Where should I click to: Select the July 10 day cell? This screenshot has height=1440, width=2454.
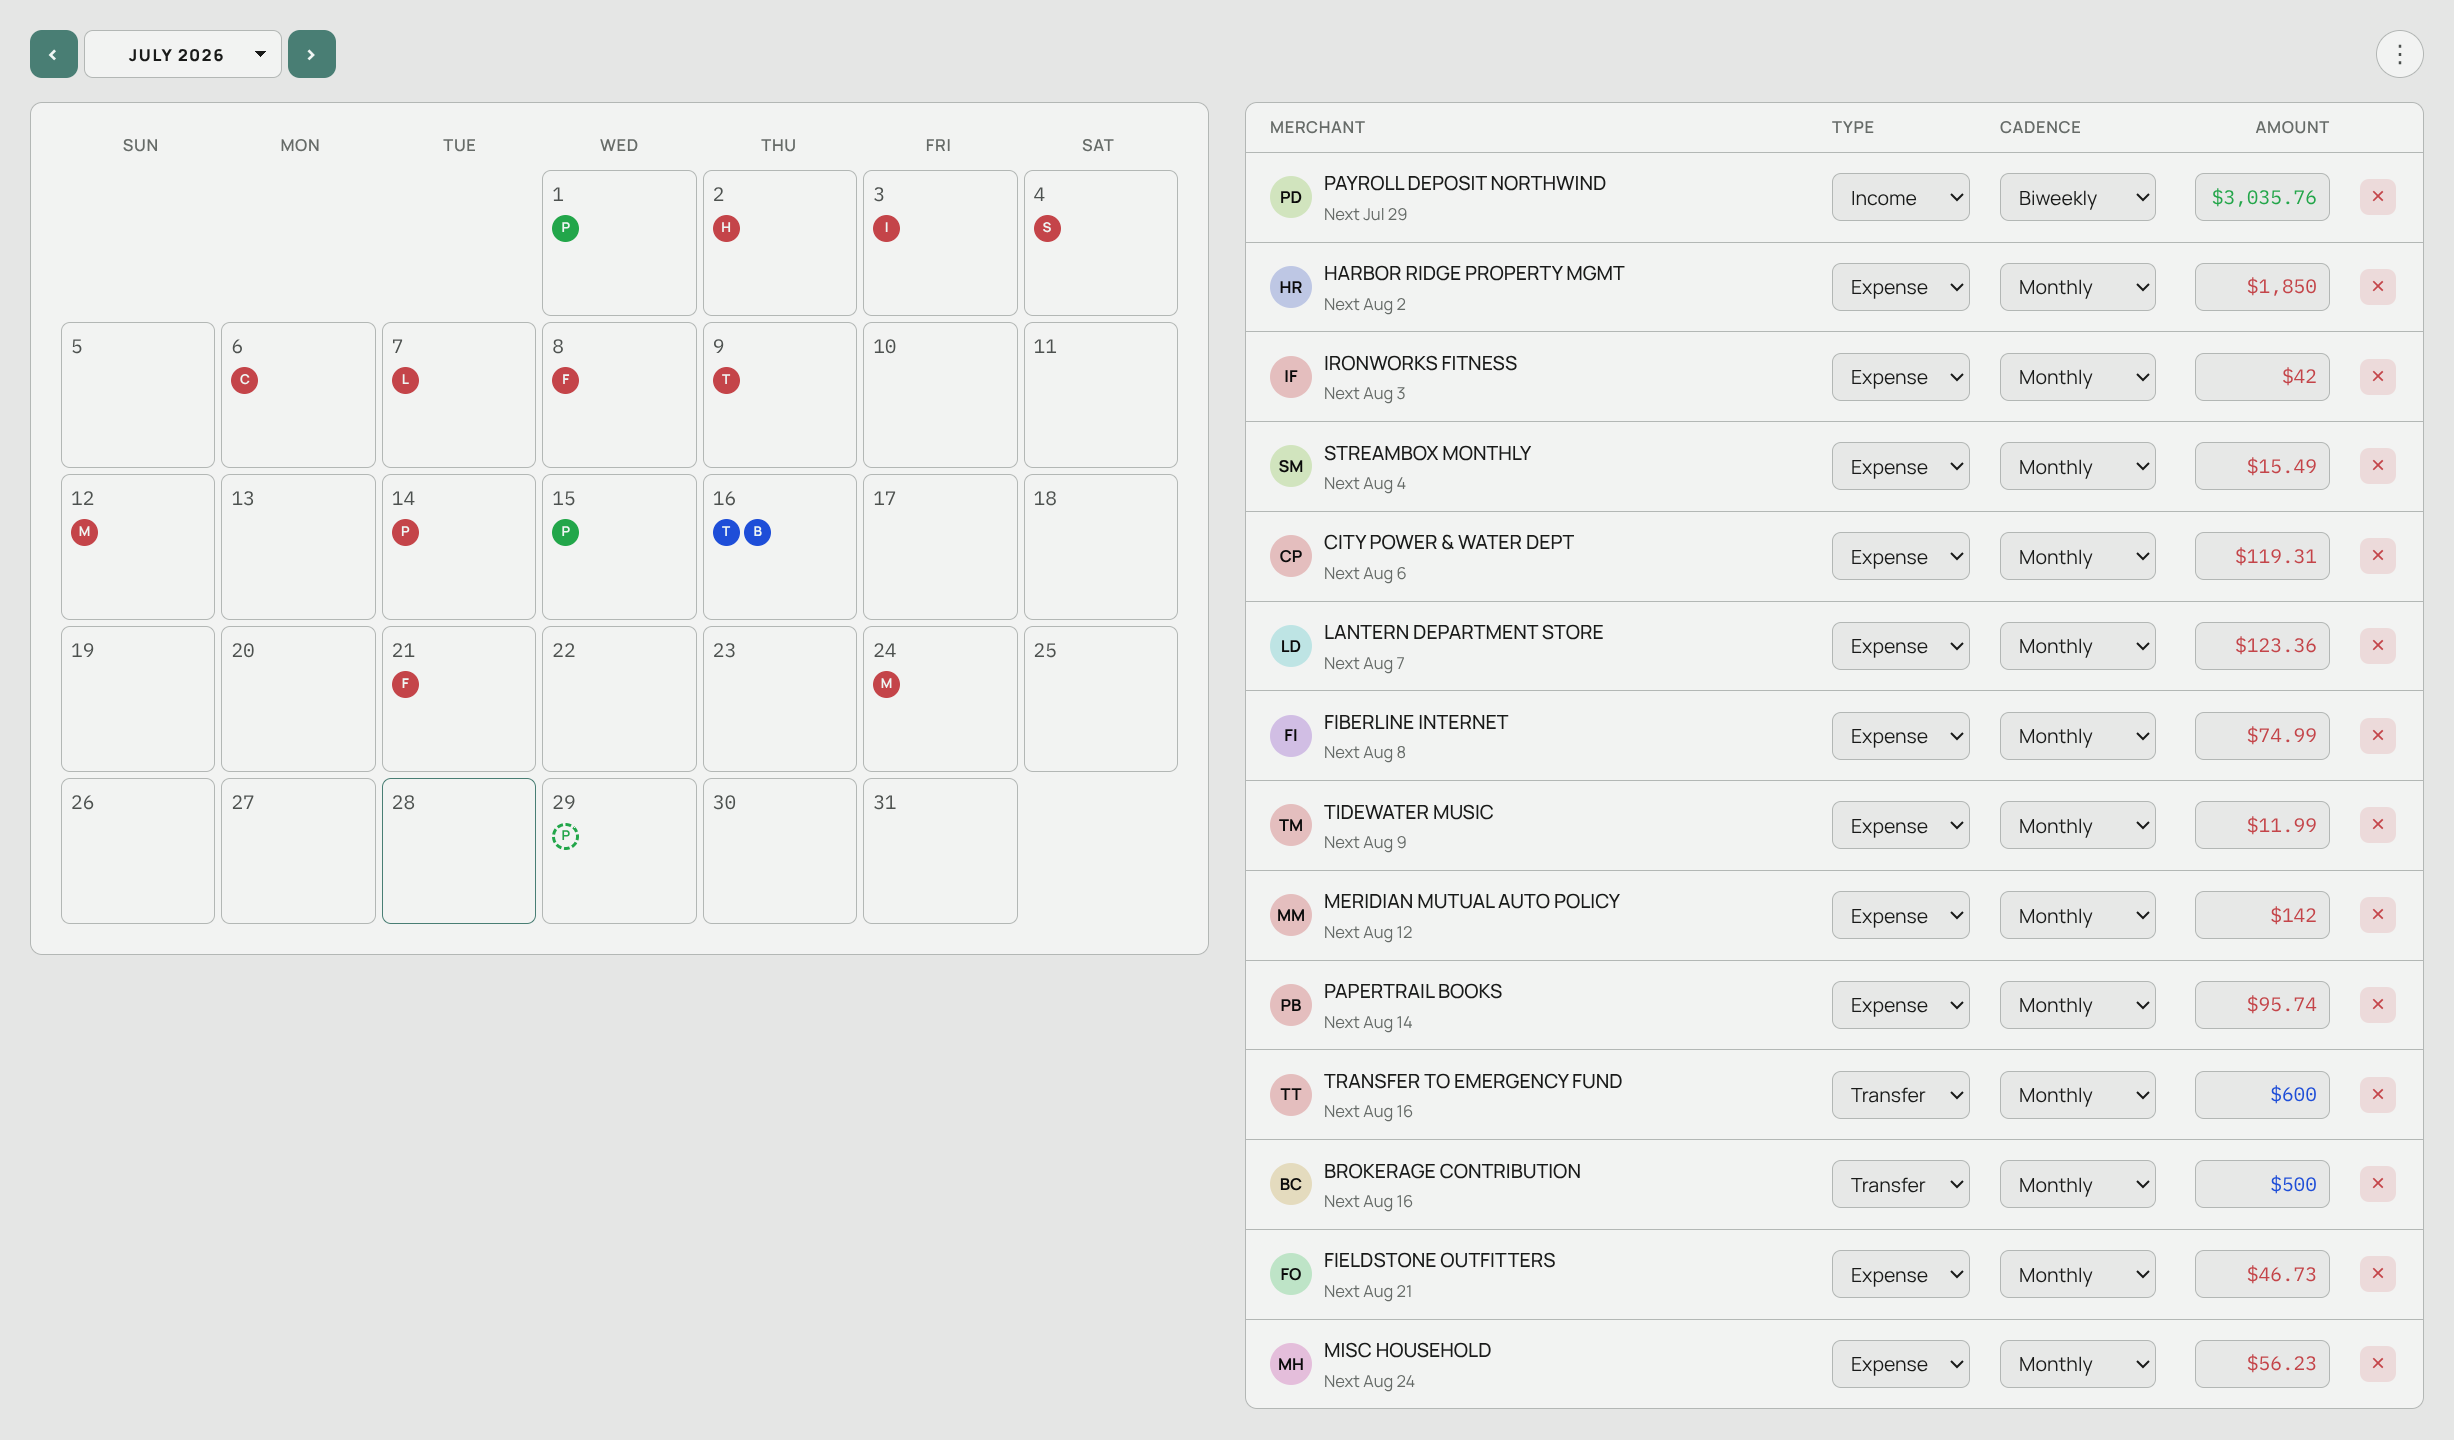click(940, 395)
